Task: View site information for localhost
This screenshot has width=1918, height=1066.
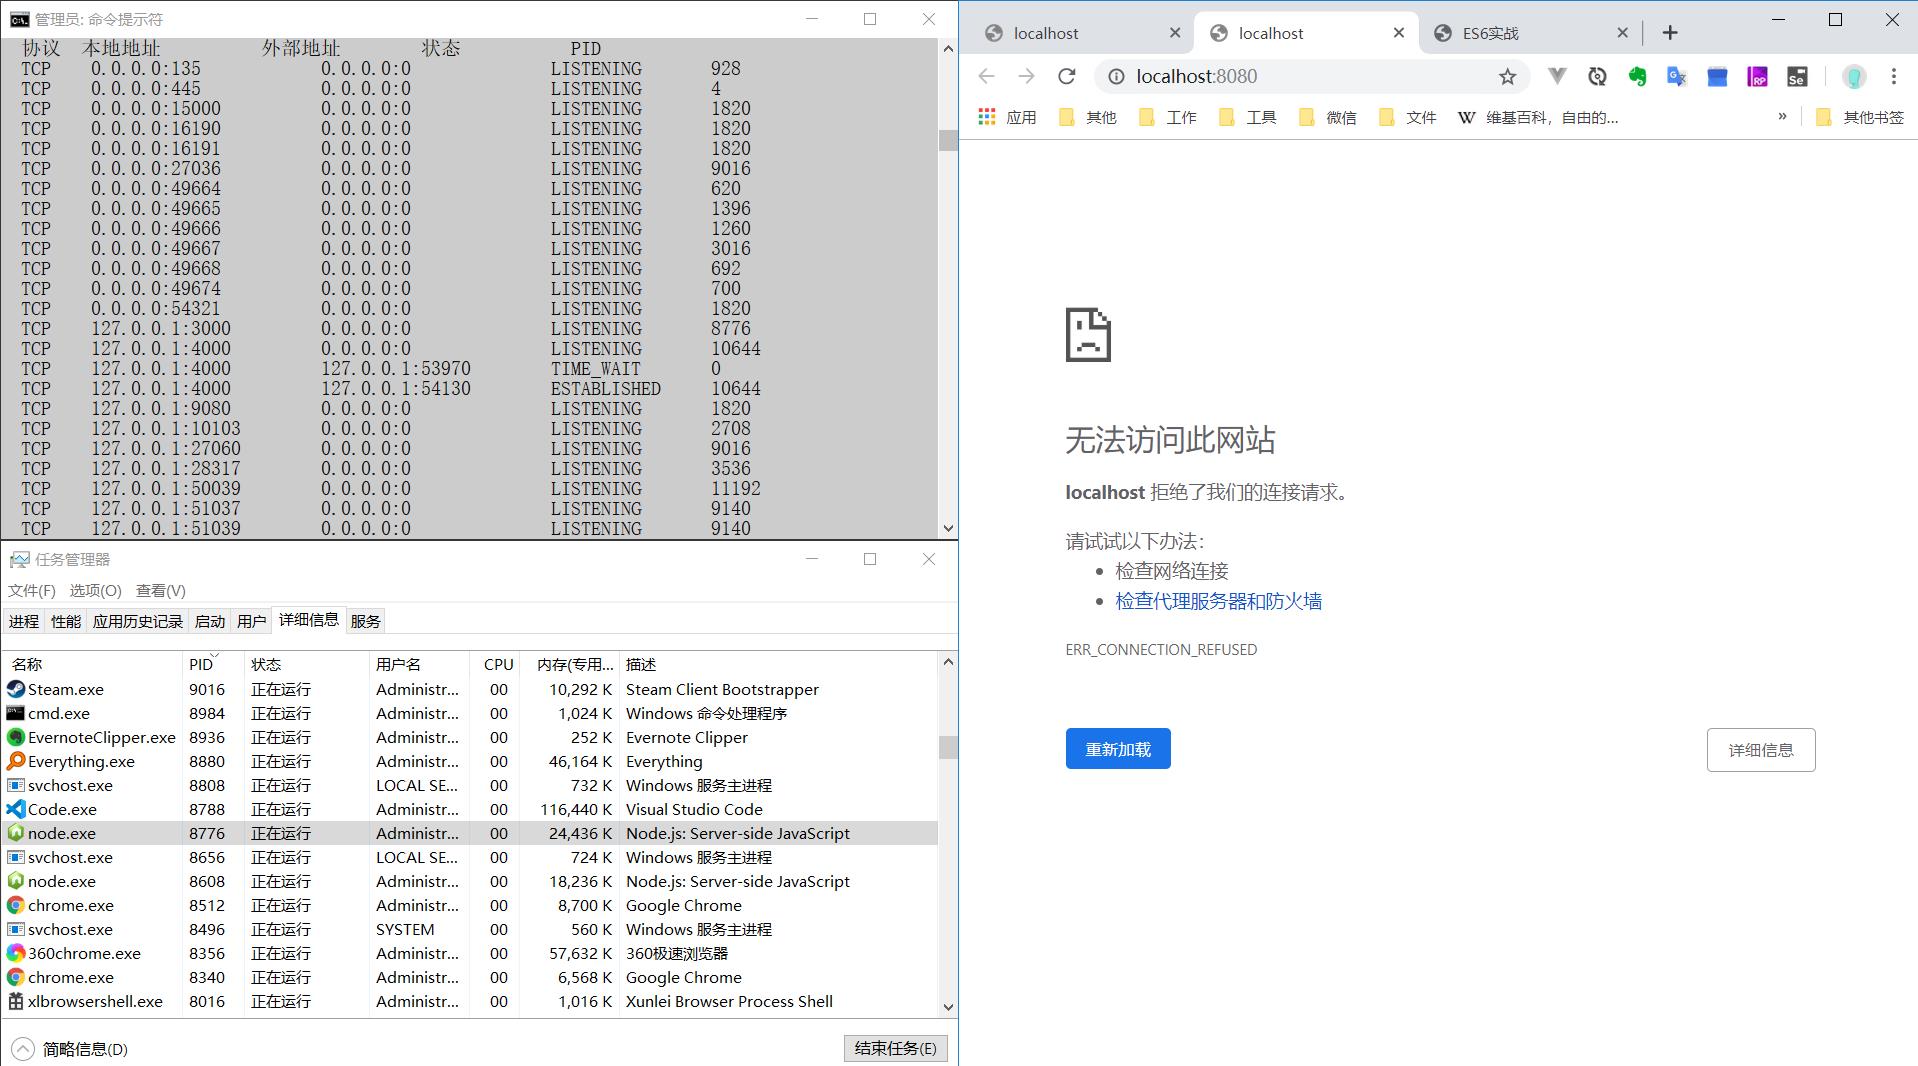Action: point(1117,76)
